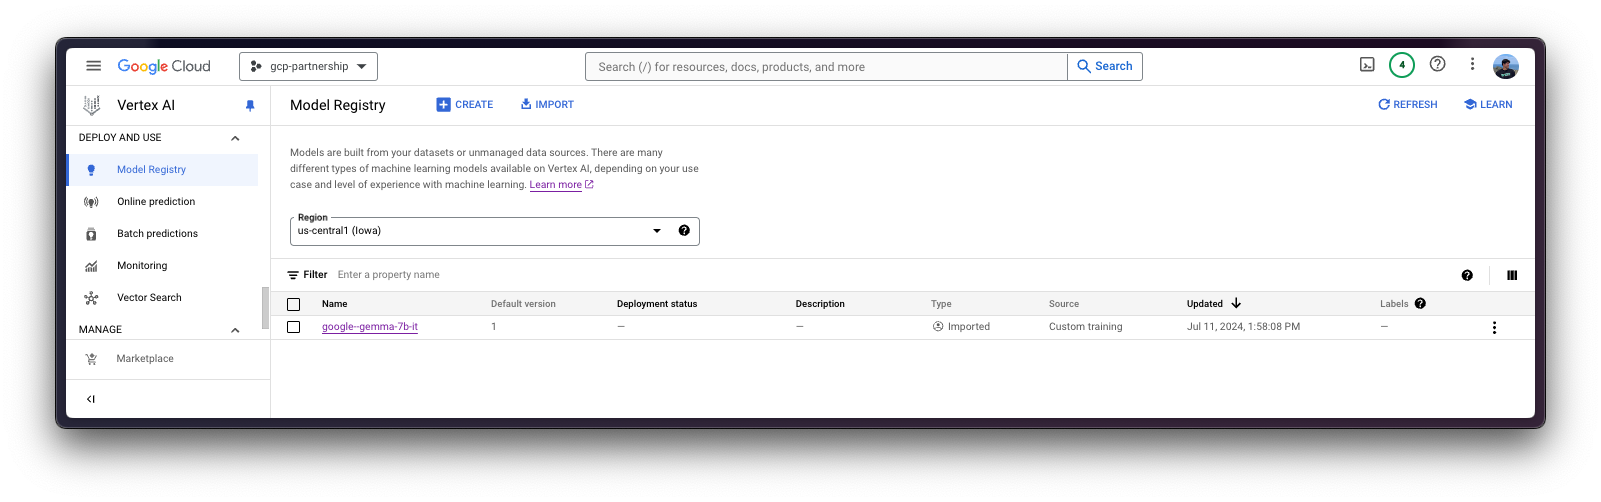
Task: Open the LEARN panel
Action: tap(1488, 105)
